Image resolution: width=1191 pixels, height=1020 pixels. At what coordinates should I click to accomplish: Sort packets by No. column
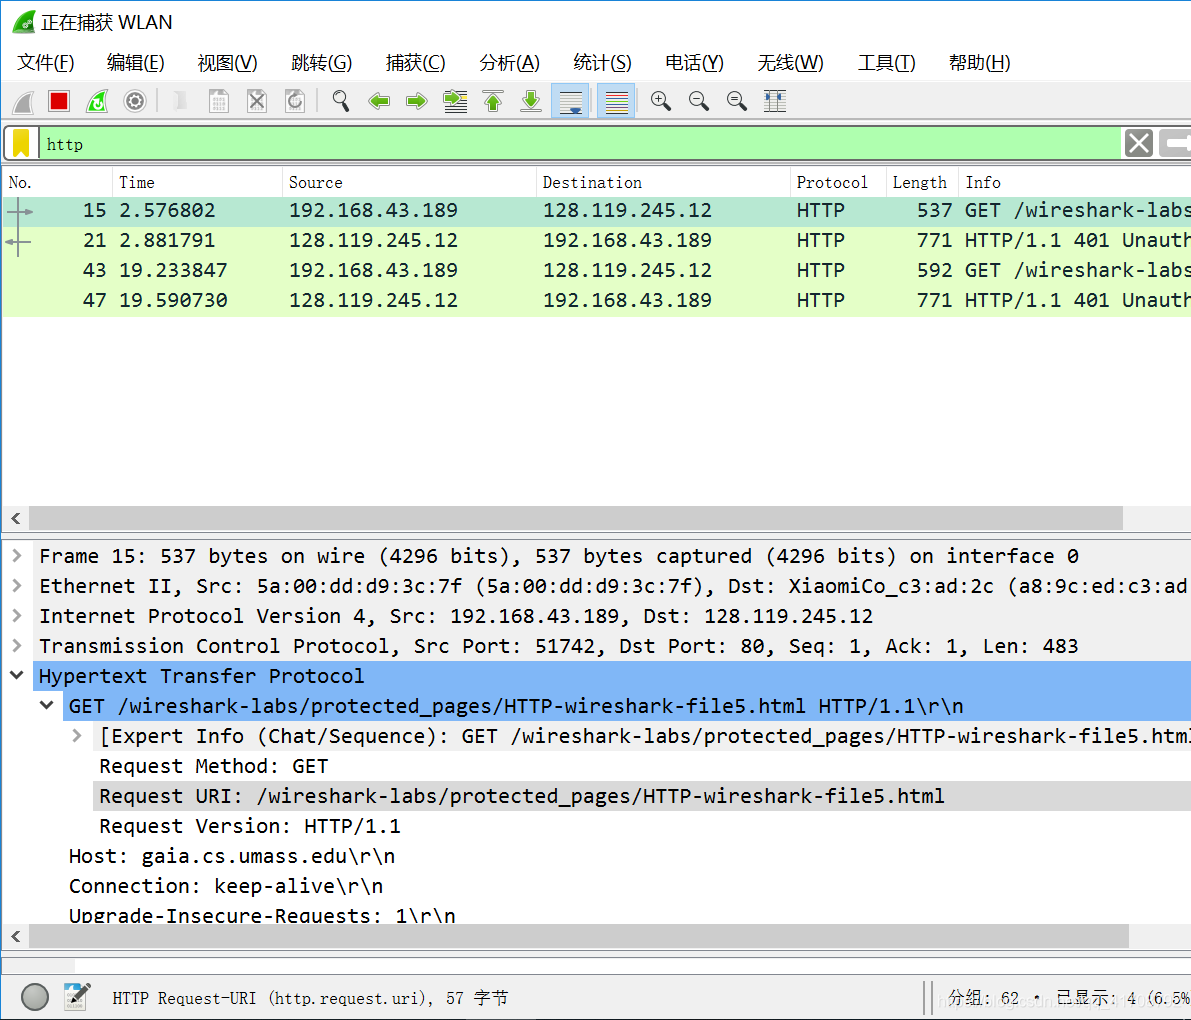(x=58, y=182)
